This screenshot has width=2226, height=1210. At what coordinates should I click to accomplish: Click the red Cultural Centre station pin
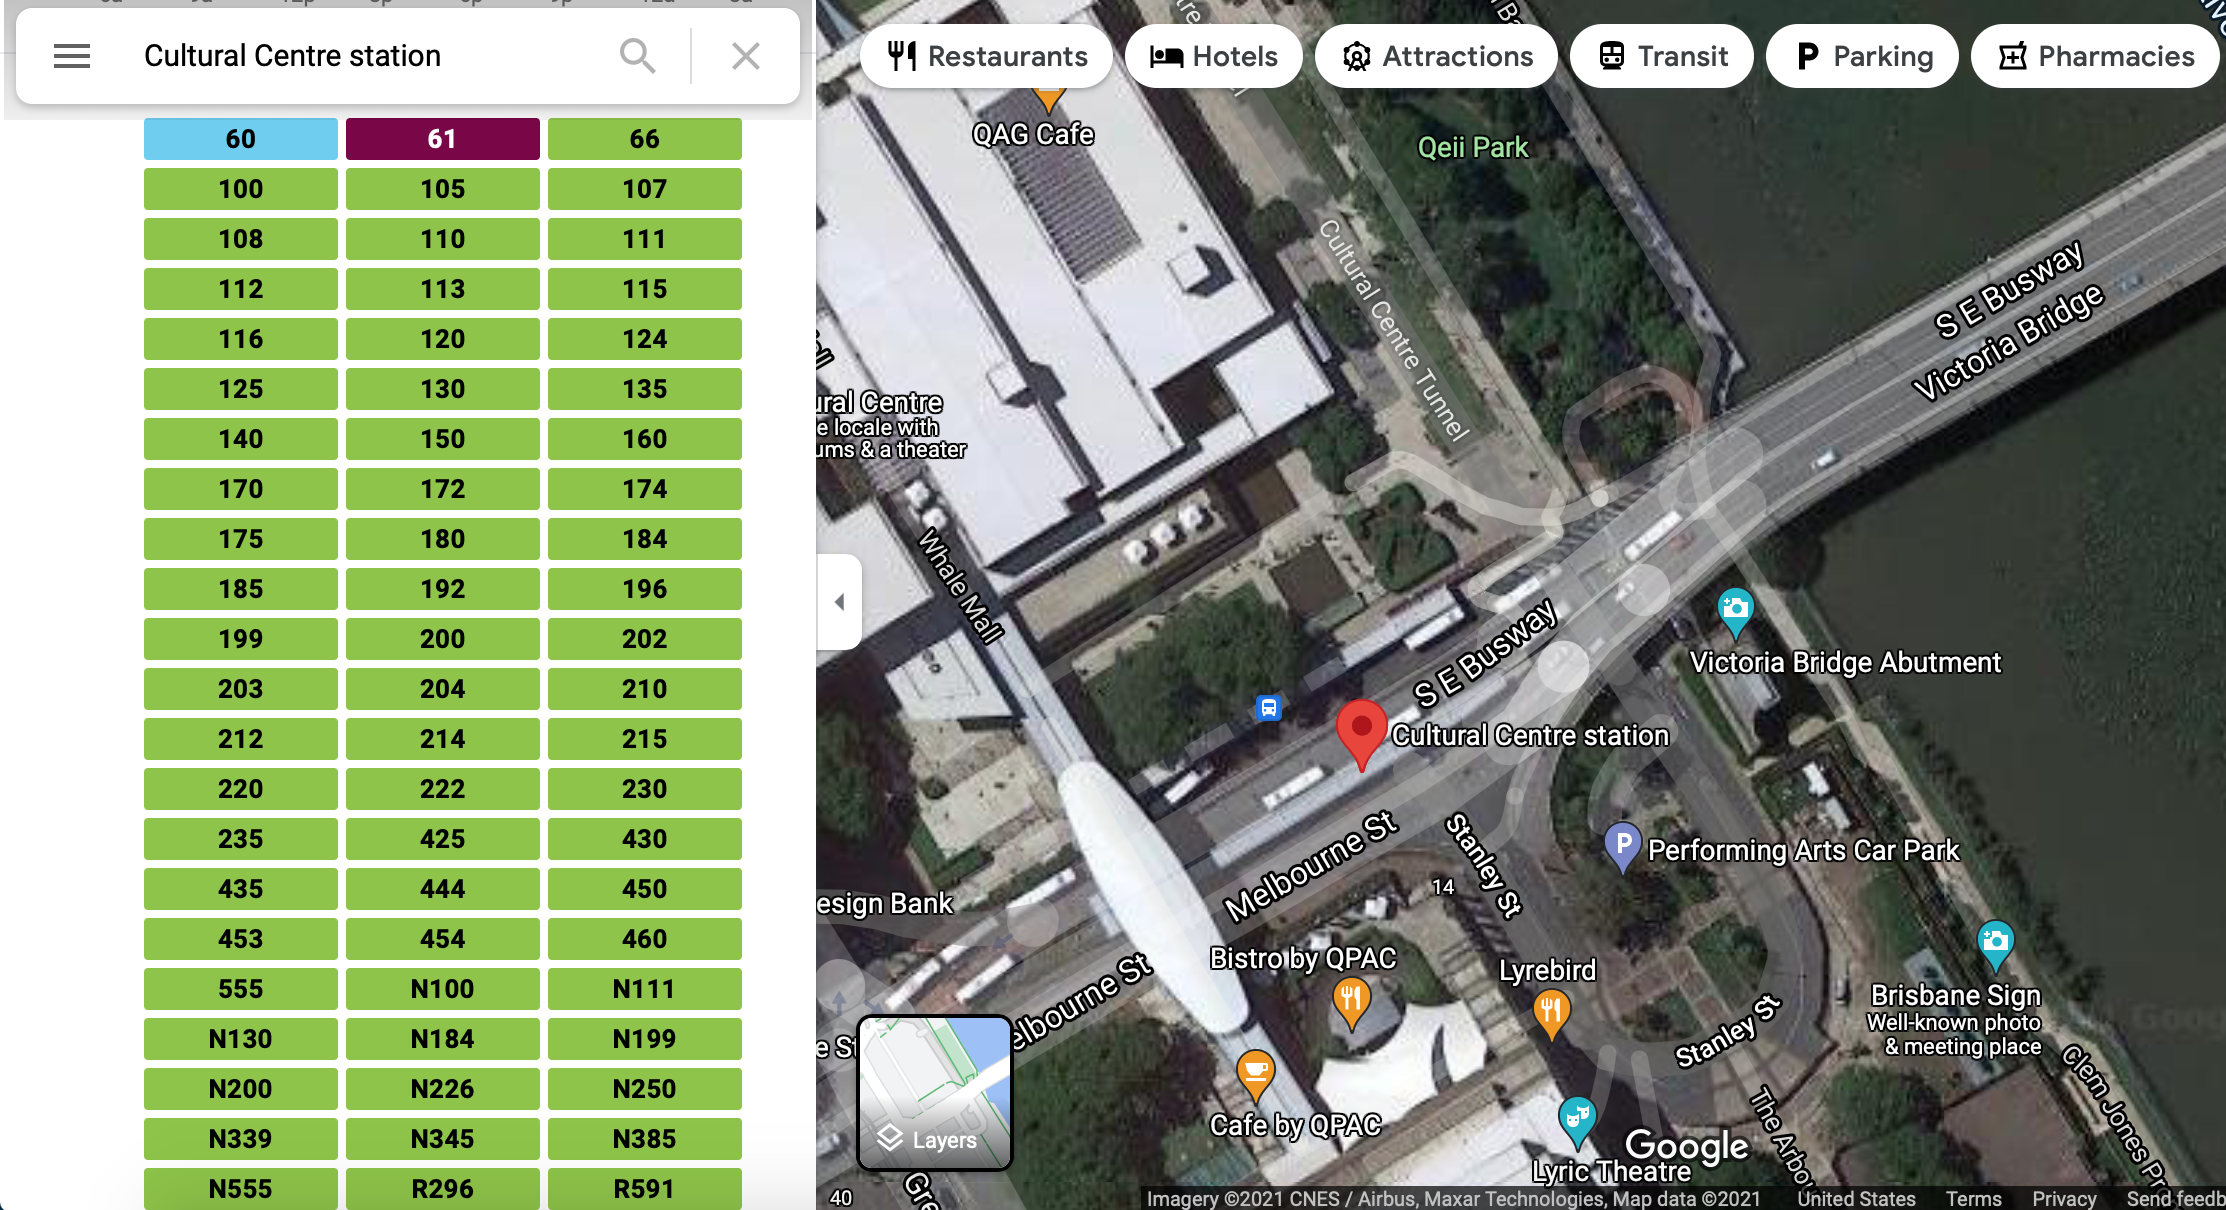[1361, 735]
